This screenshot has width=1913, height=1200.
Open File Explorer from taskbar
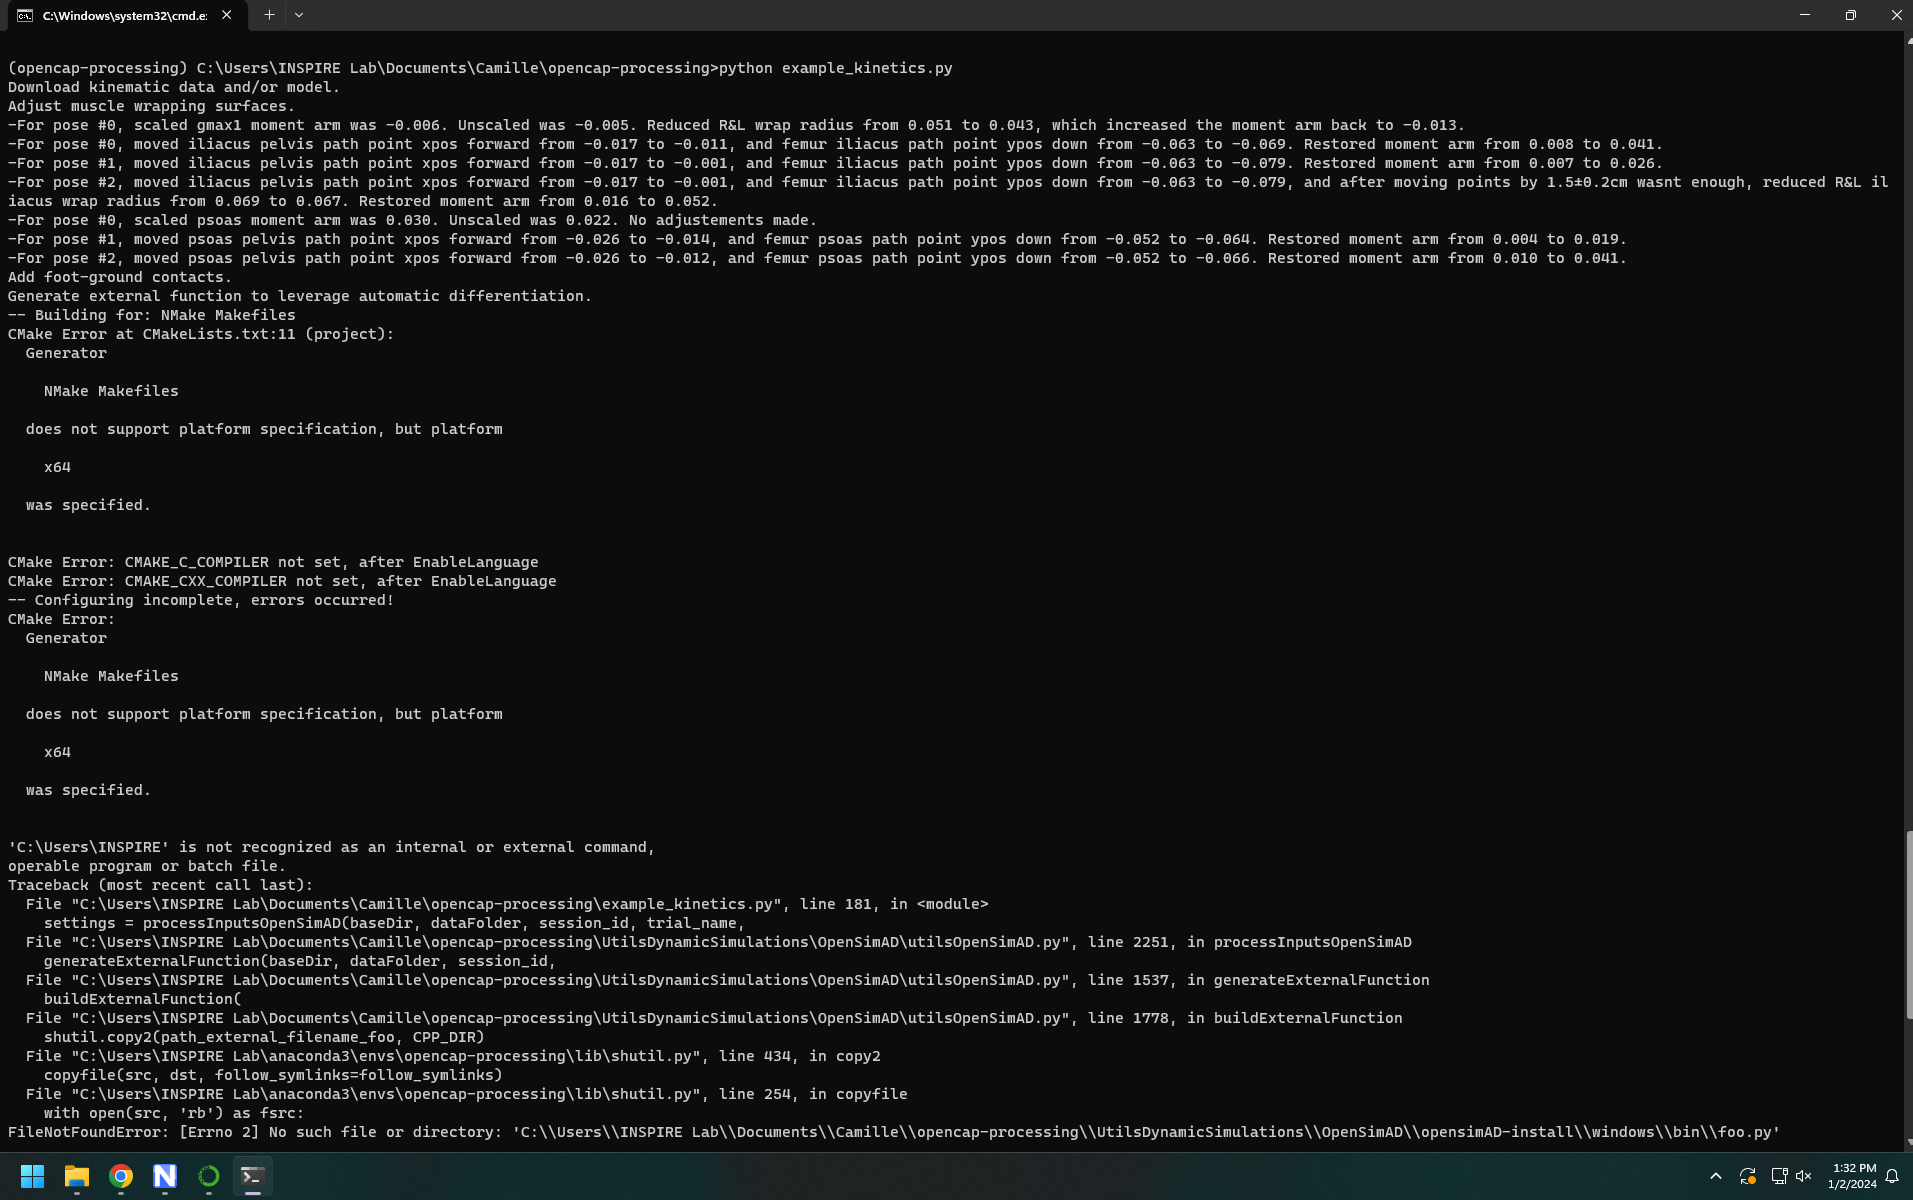pyautogui.click(x=77, y=1176)
